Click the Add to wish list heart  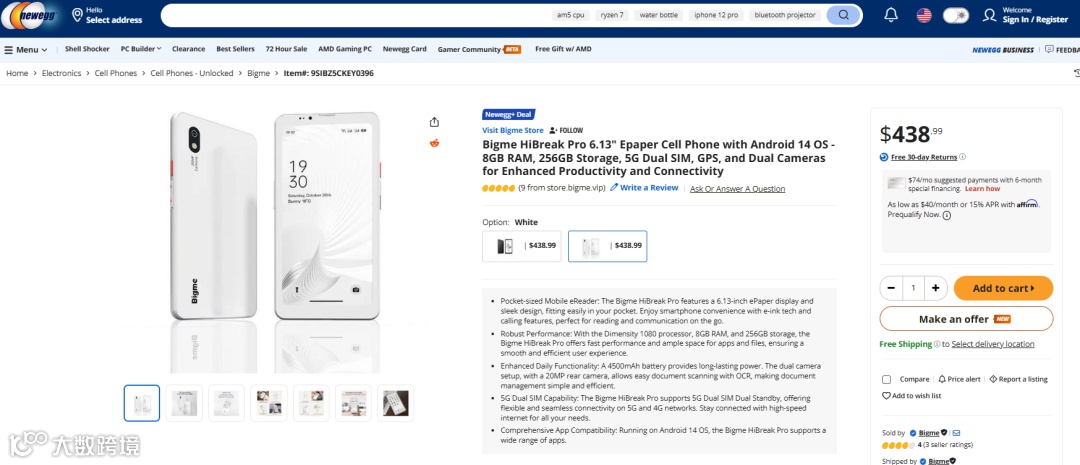[x=886, y=396]
